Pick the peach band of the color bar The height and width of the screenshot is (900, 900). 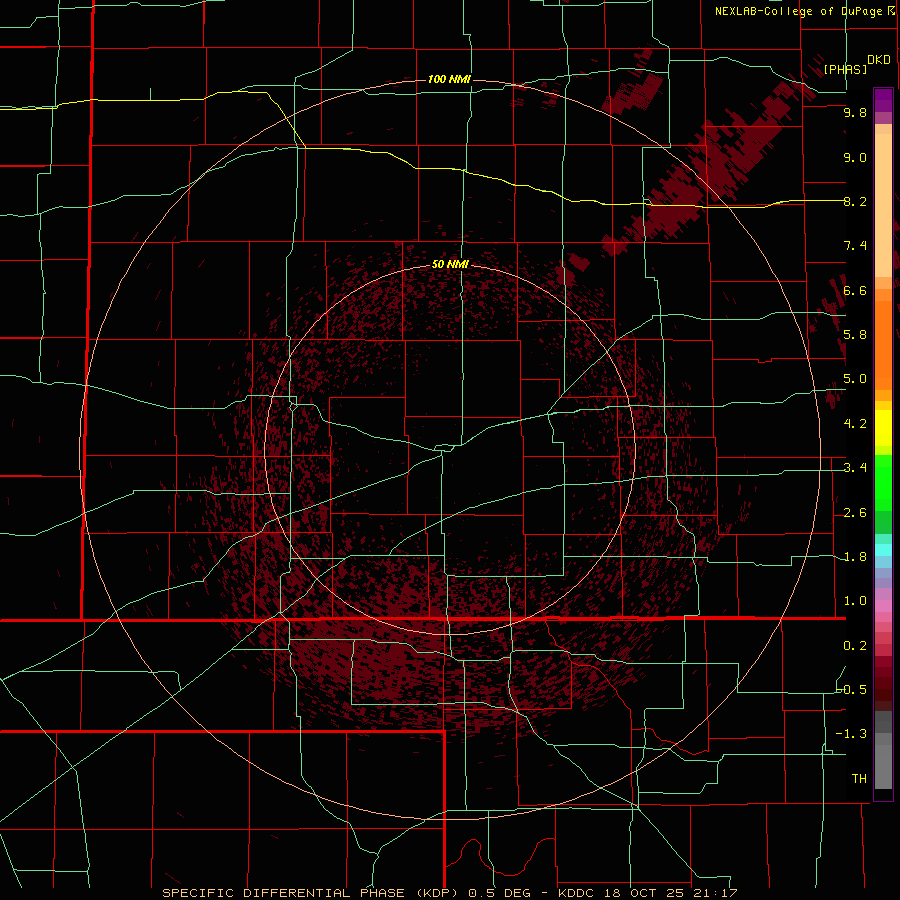[x=883, y=205]
